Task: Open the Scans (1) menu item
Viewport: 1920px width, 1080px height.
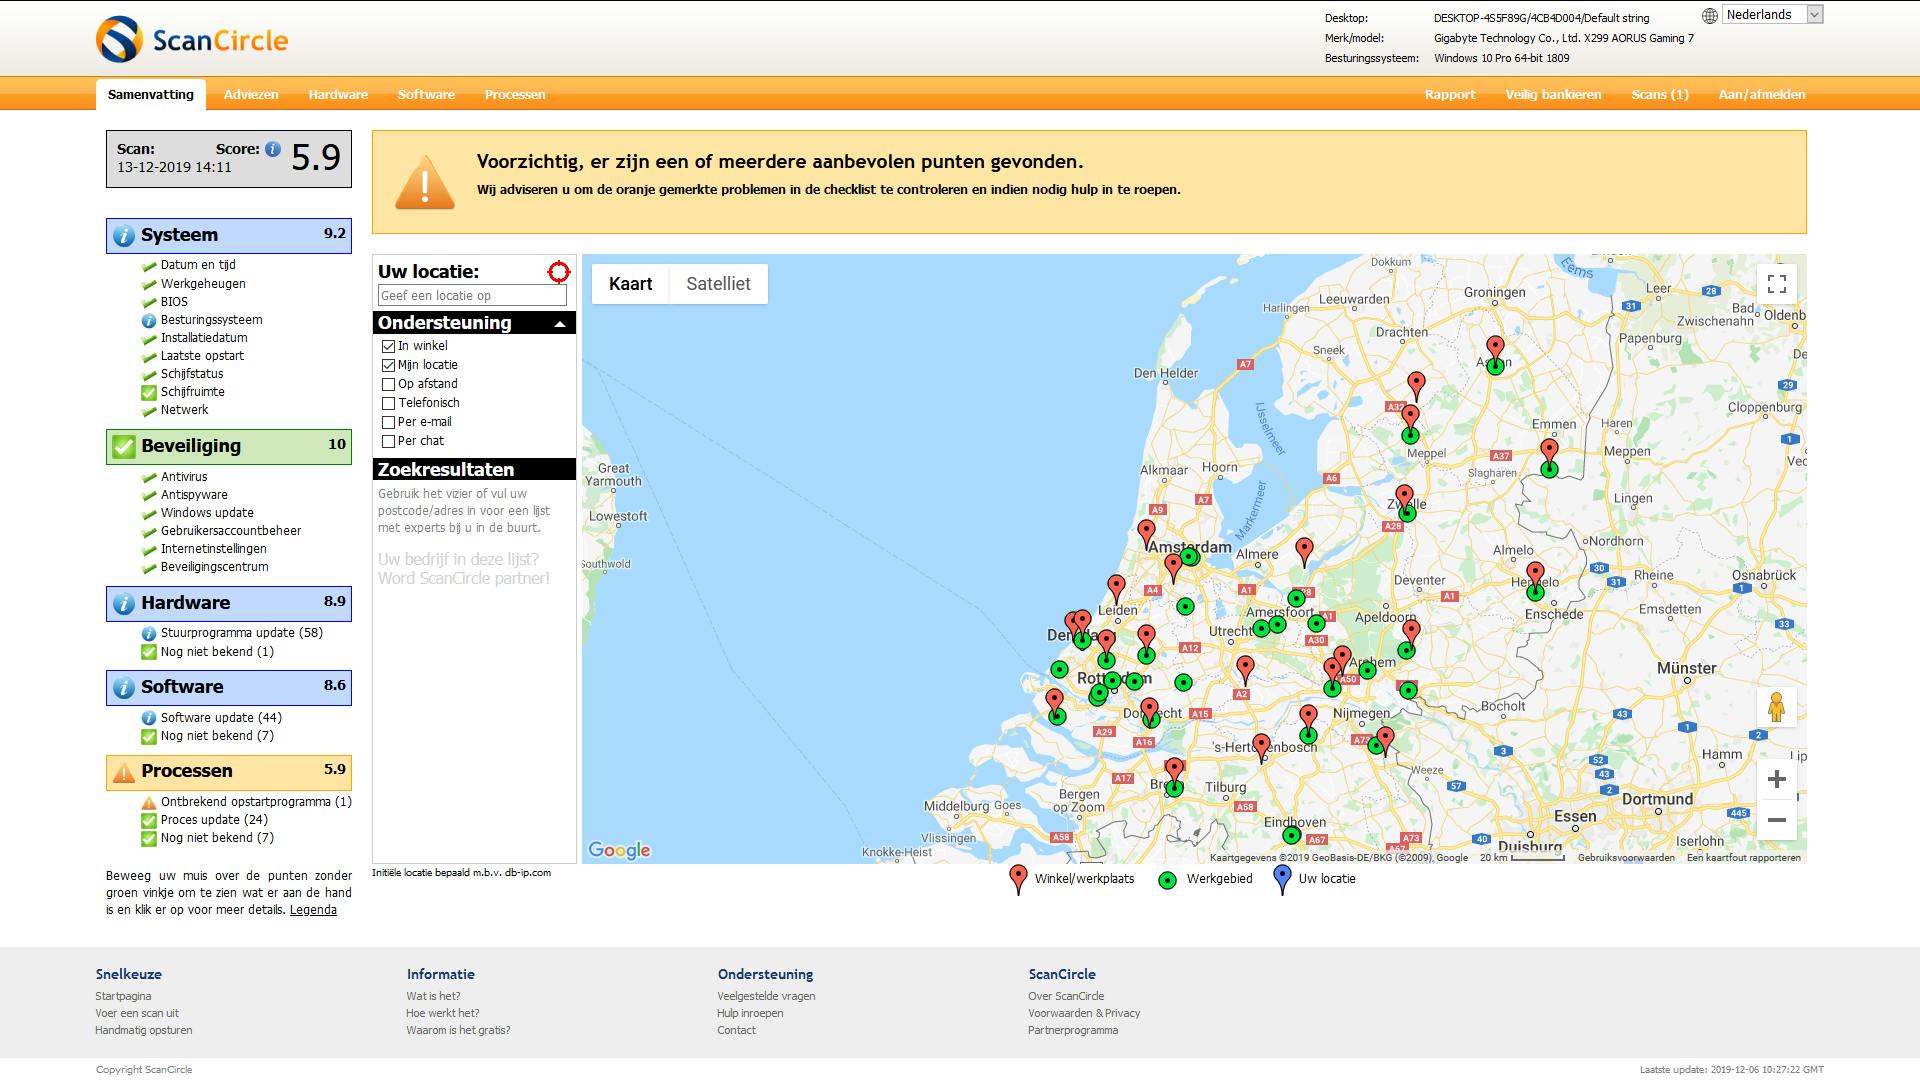Action: (1659, 95)
